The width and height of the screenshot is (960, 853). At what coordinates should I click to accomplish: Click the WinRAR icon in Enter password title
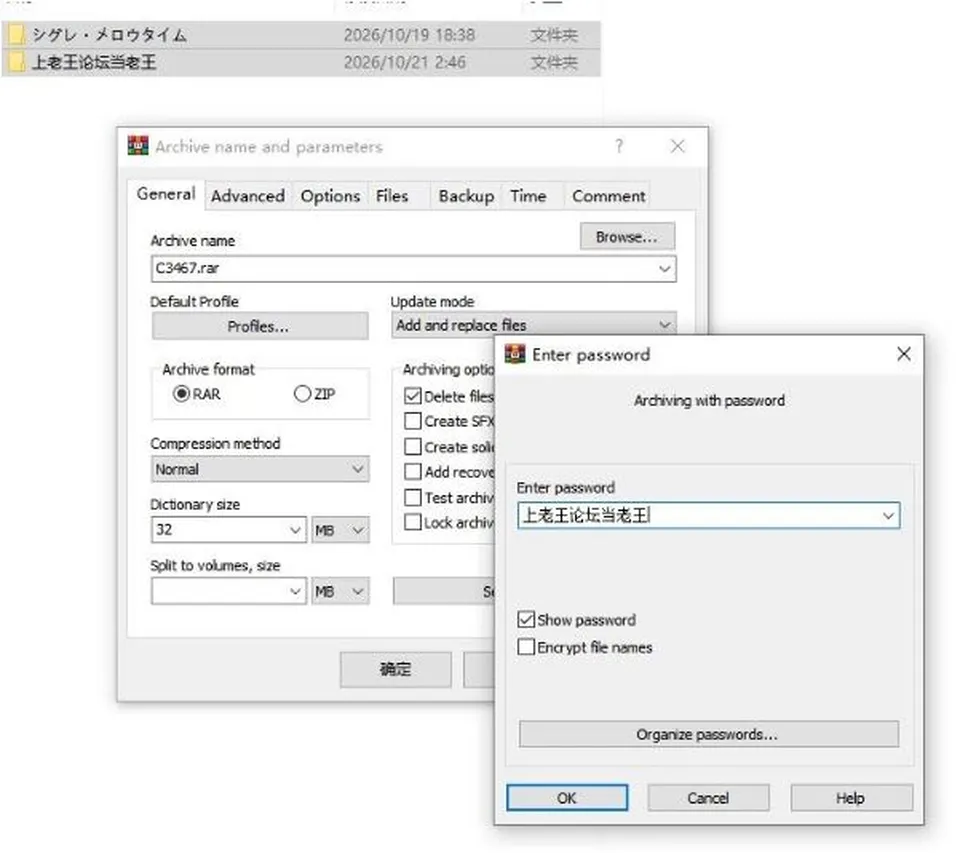tap(514, 354)
